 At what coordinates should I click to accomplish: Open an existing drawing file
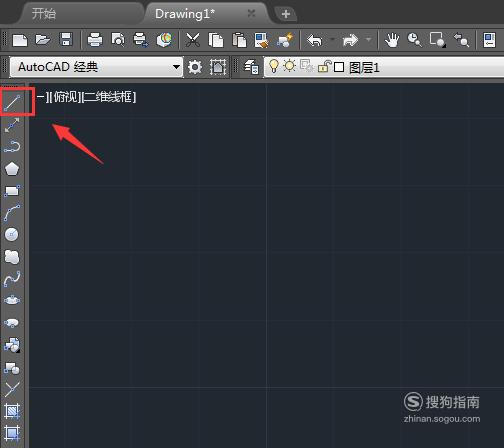[43, 40]
